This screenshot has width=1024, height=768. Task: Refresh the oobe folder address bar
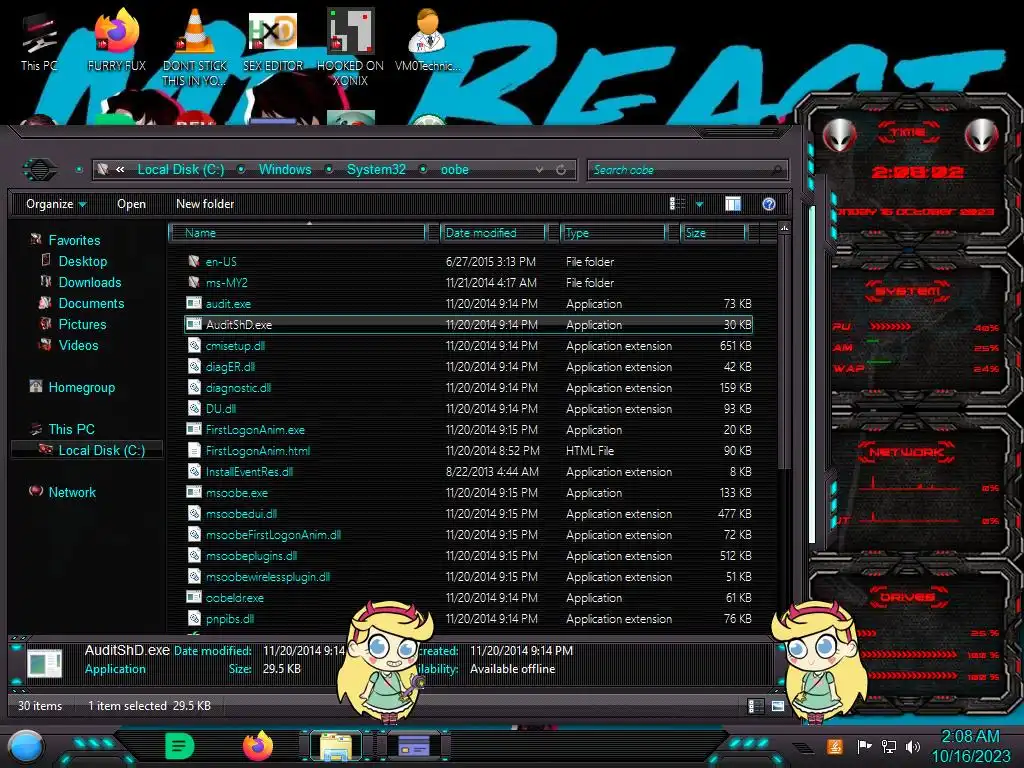[x=561, y=170]
